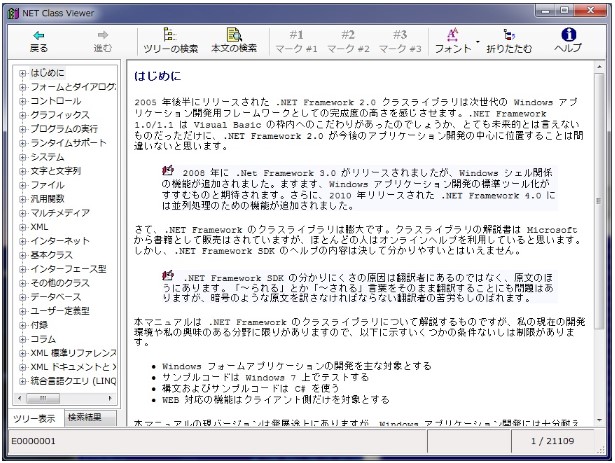Click the note icon beside 2008 年に

[x=168, y=171]
